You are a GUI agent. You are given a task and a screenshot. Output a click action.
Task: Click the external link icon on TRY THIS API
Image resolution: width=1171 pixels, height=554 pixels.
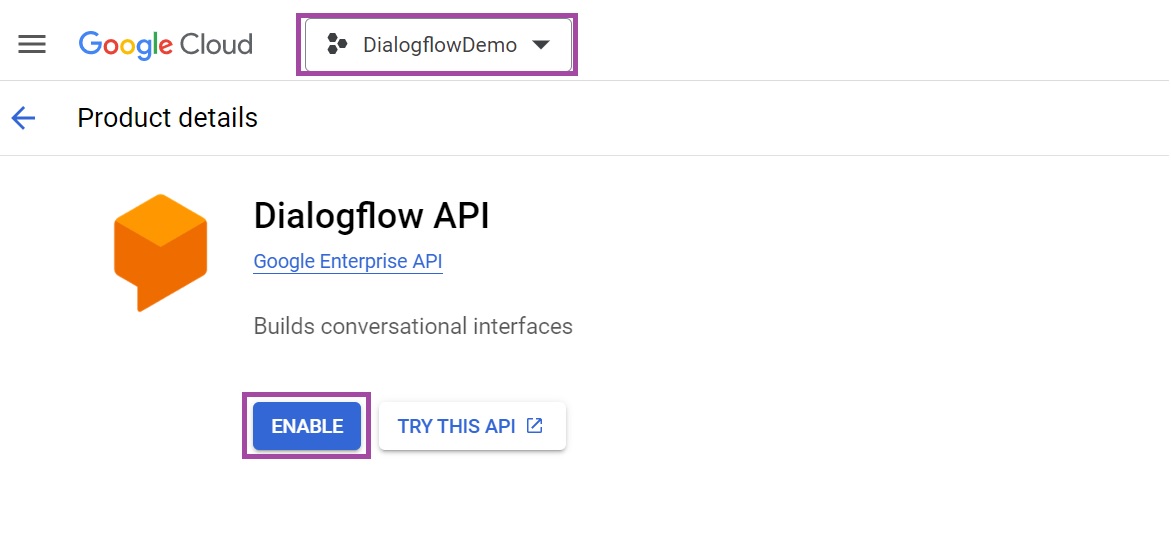coord(535,426)
